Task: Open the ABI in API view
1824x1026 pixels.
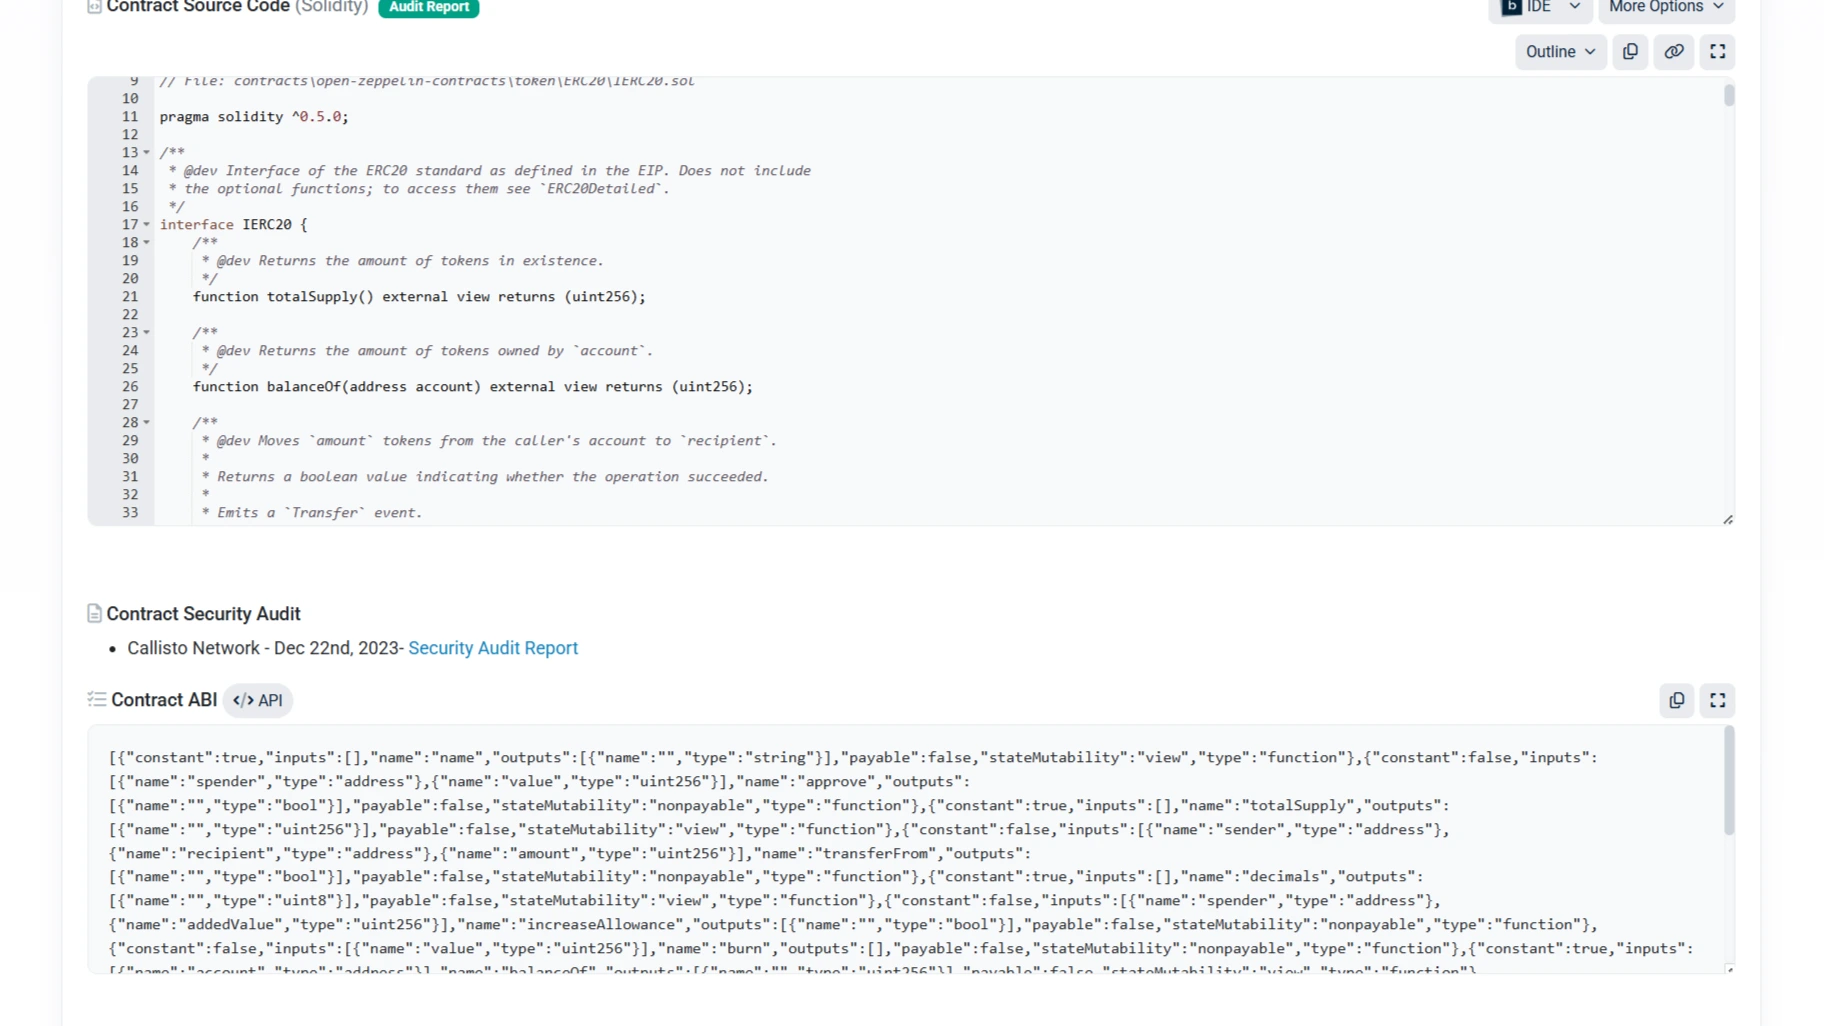Action: [258, 700]
